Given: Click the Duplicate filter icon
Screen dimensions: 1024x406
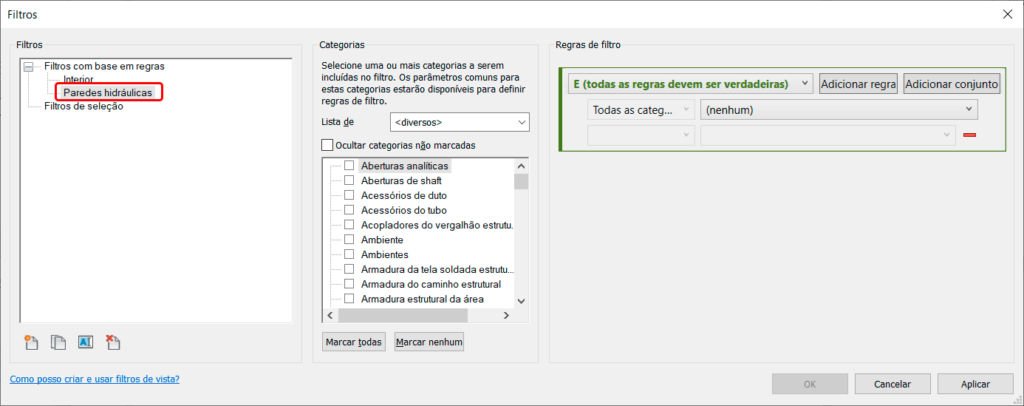Looking at the screenshot, I should (x=58, y=342).
